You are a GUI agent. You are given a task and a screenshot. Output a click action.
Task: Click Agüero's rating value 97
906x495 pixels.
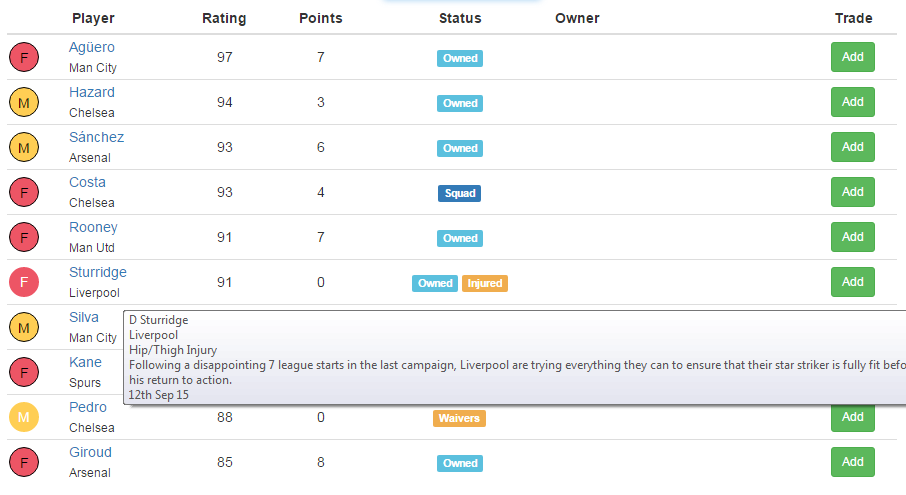(x=225, y=58)
